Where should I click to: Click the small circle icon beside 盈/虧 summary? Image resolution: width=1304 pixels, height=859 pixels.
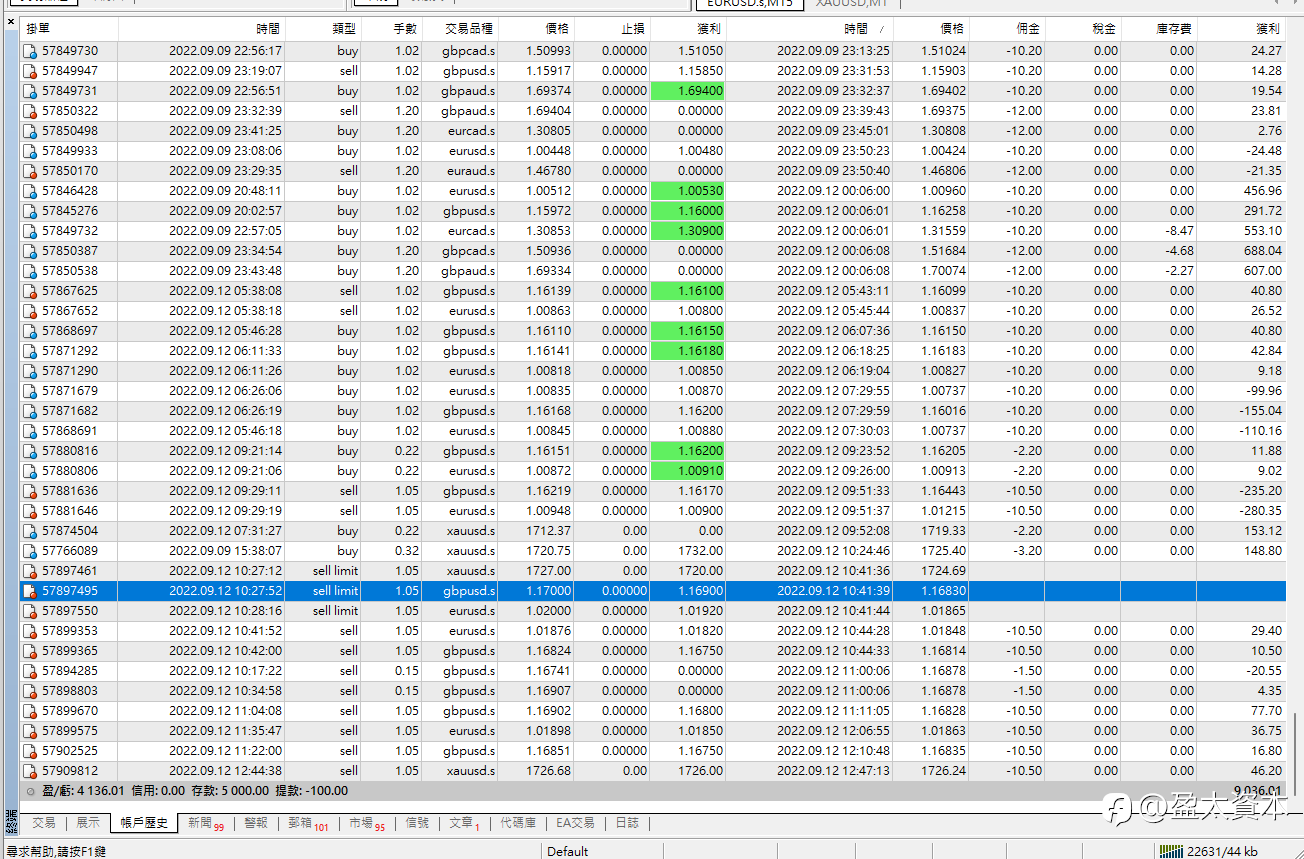(x=30, y=791)
